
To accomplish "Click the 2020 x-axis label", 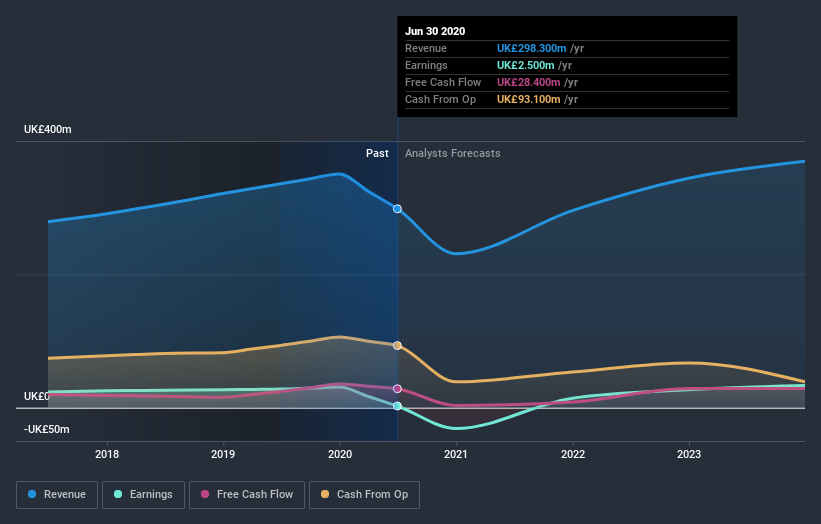I will 340,454.
